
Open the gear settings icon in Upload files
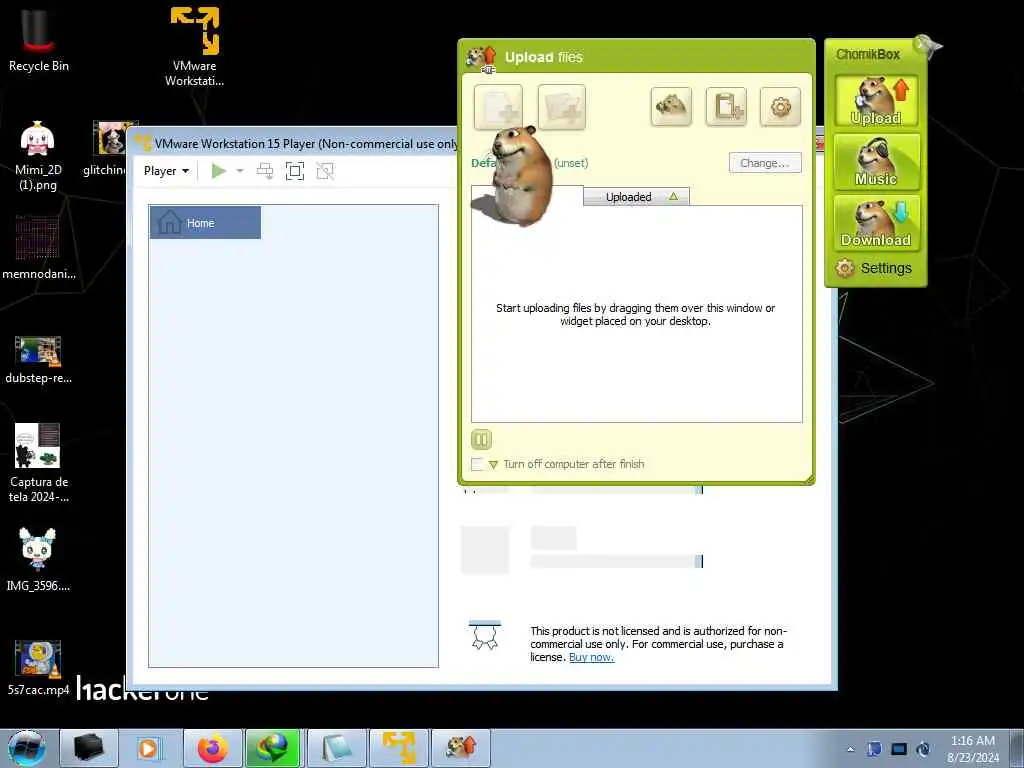tap(780, 106)
